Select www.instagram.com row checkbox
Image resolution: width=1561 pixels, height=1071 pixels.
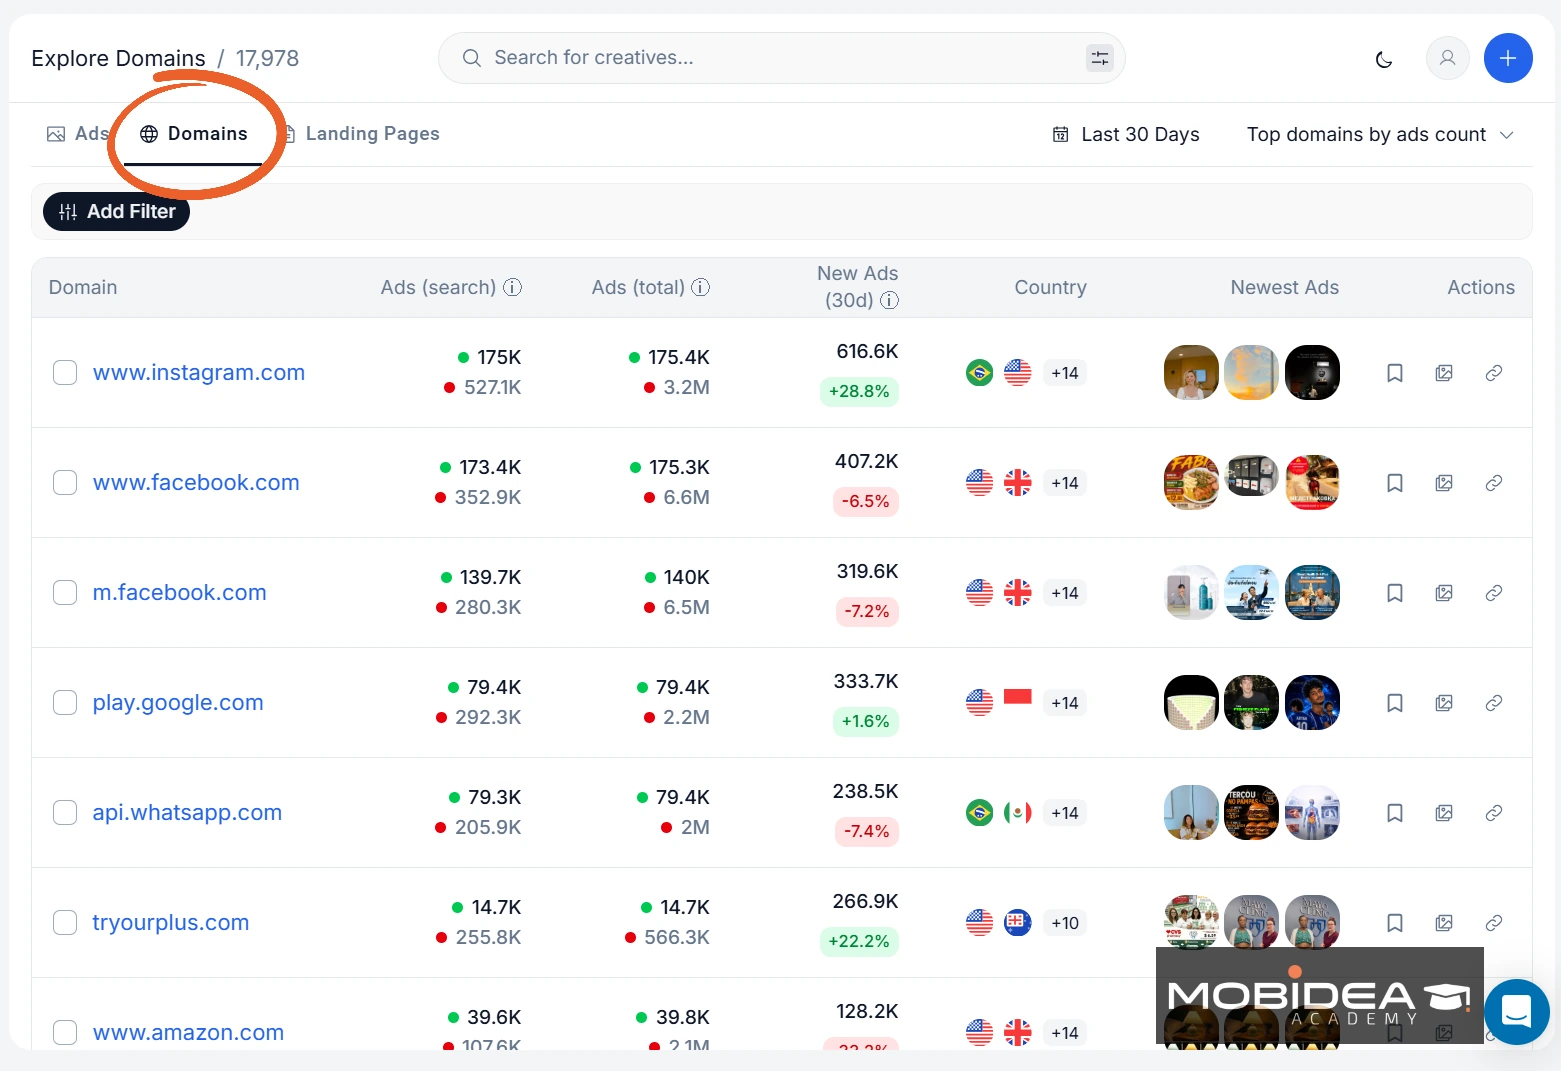(65, 373)
